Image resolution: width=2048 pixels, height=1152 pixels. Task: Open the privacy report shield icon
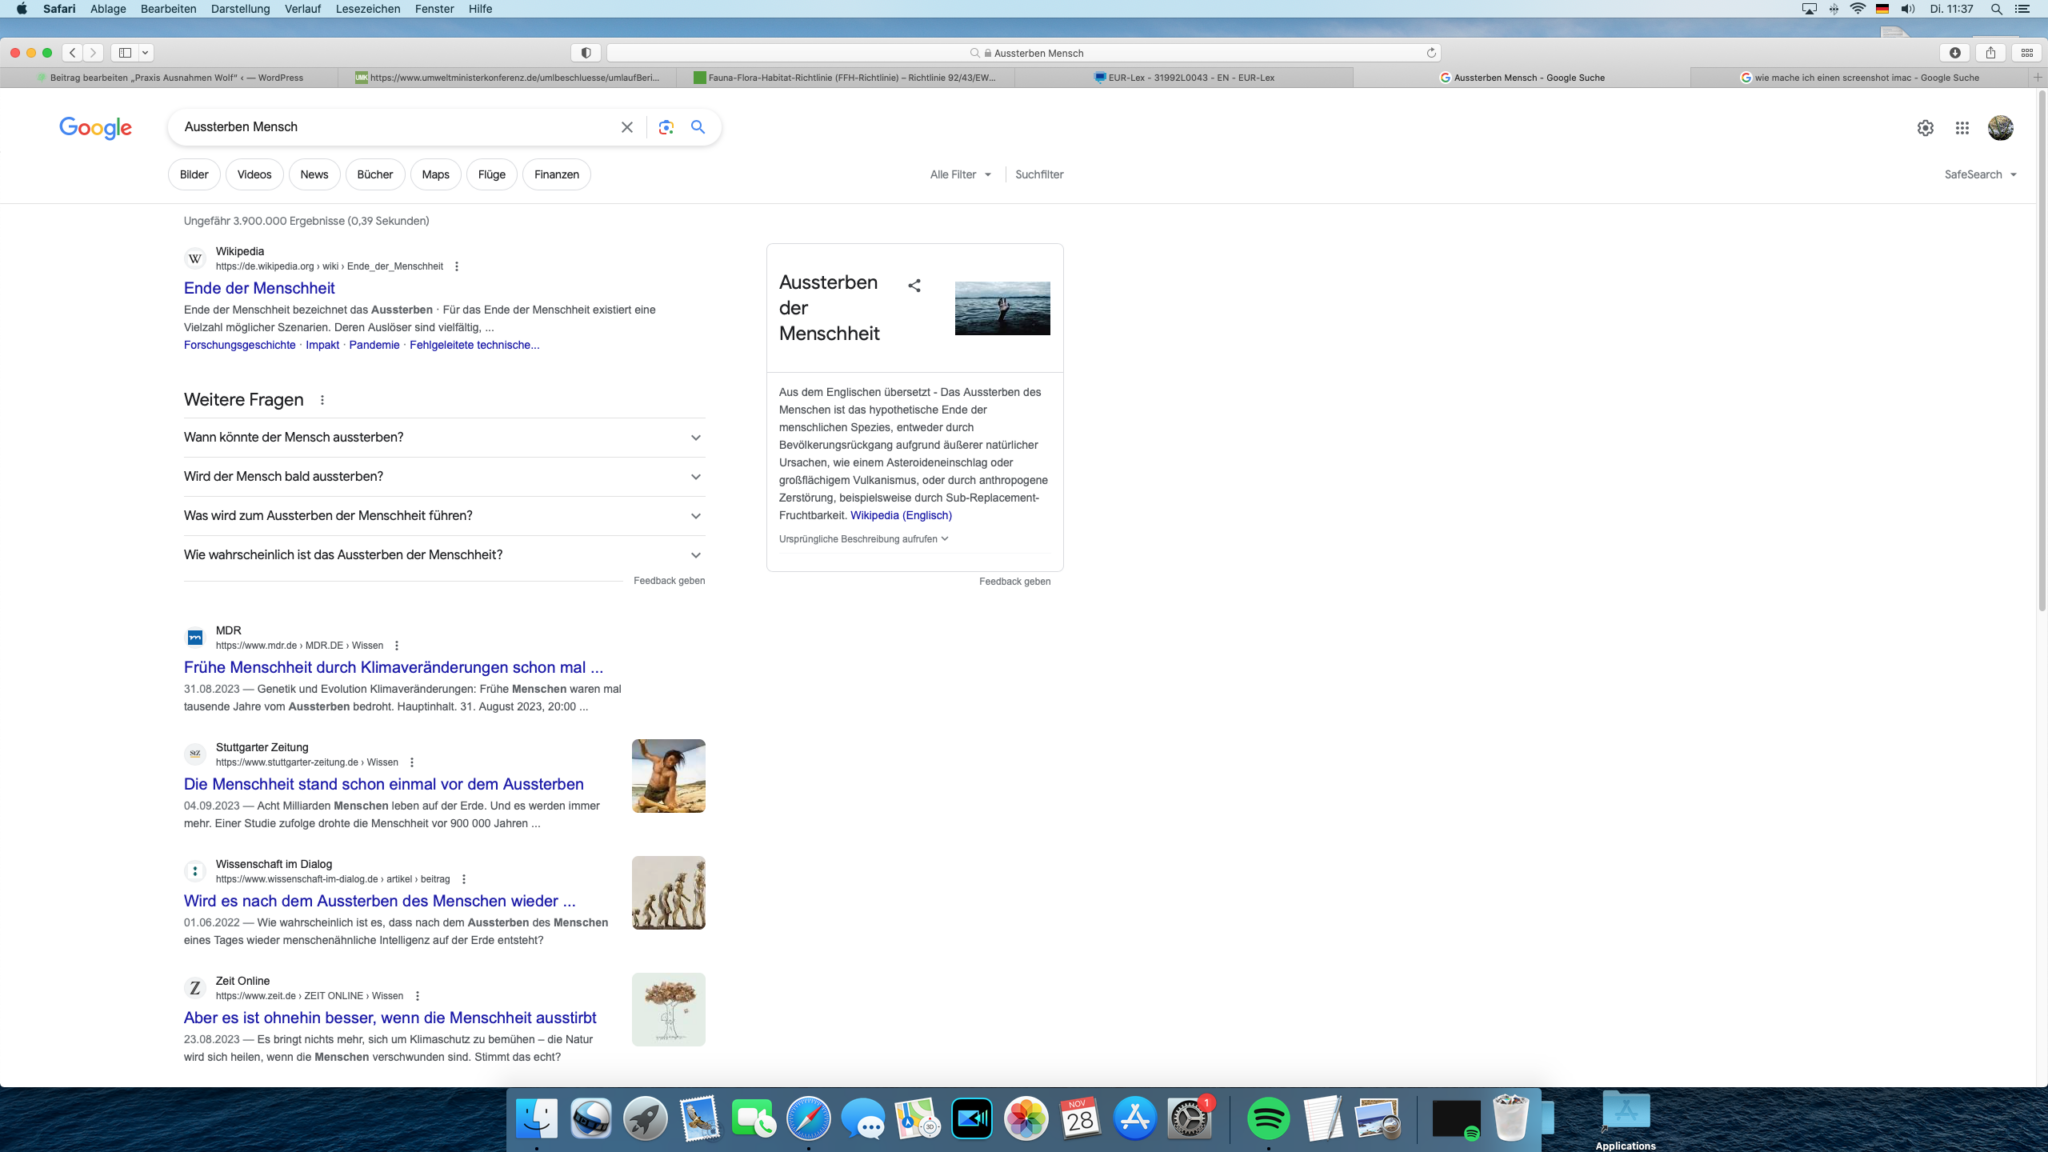(x=586, y=53)
